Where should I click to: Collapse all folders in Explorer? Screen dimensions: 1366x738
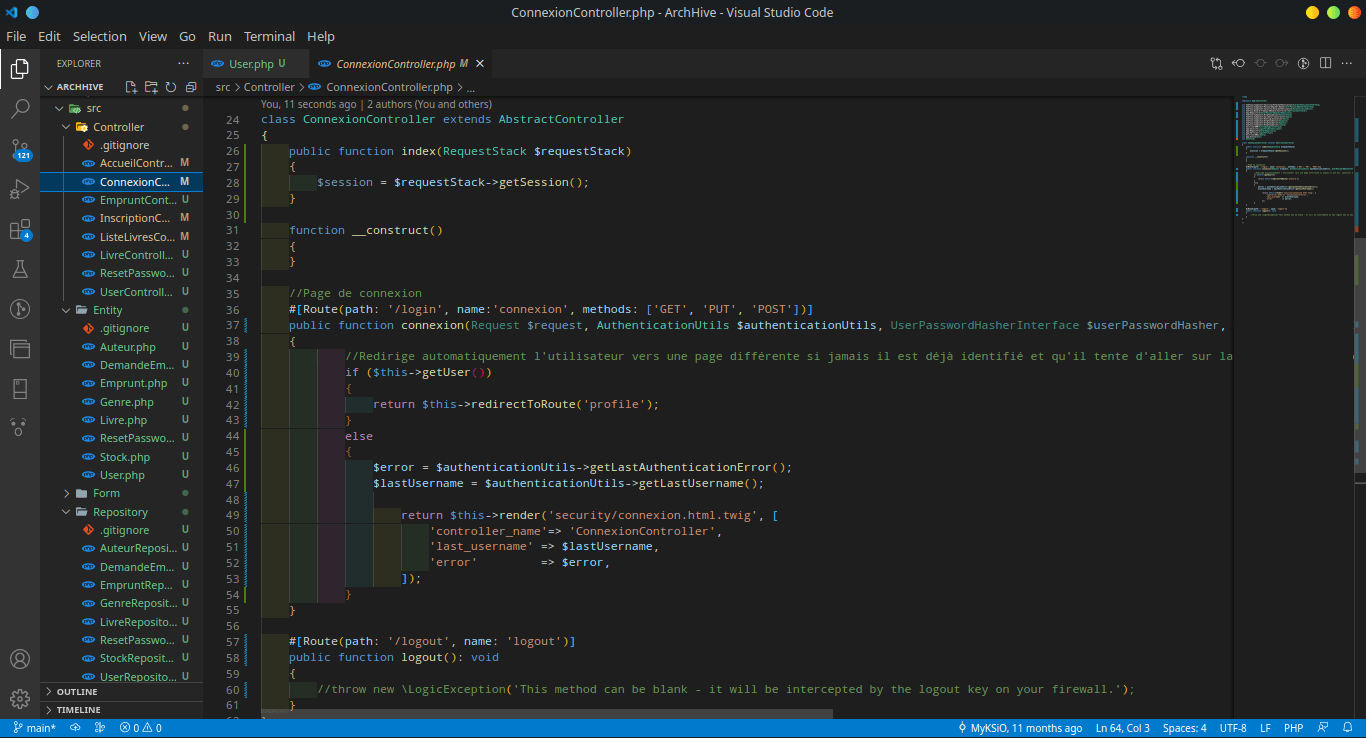(x=190, y=87)
